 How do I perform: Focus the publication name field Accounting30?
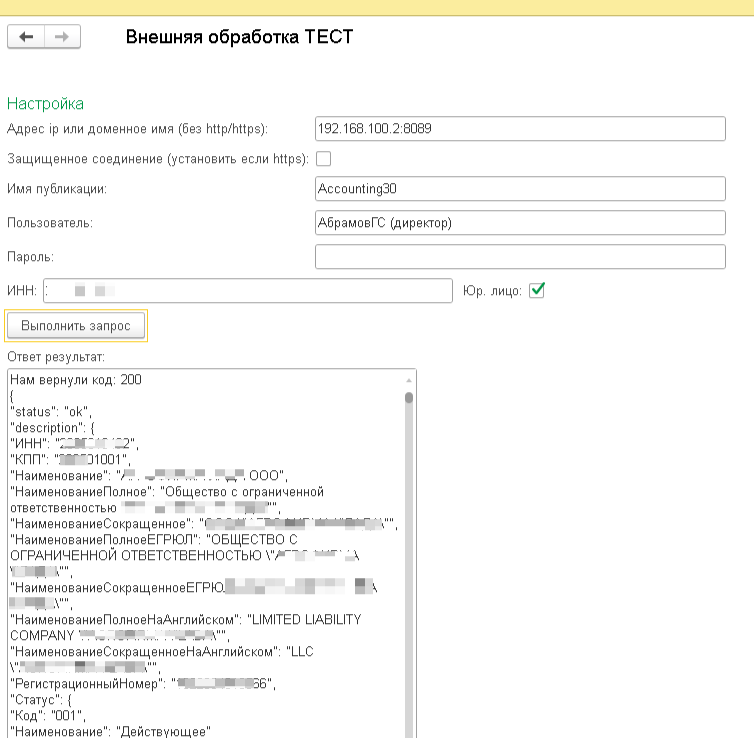tap(520, 188)
